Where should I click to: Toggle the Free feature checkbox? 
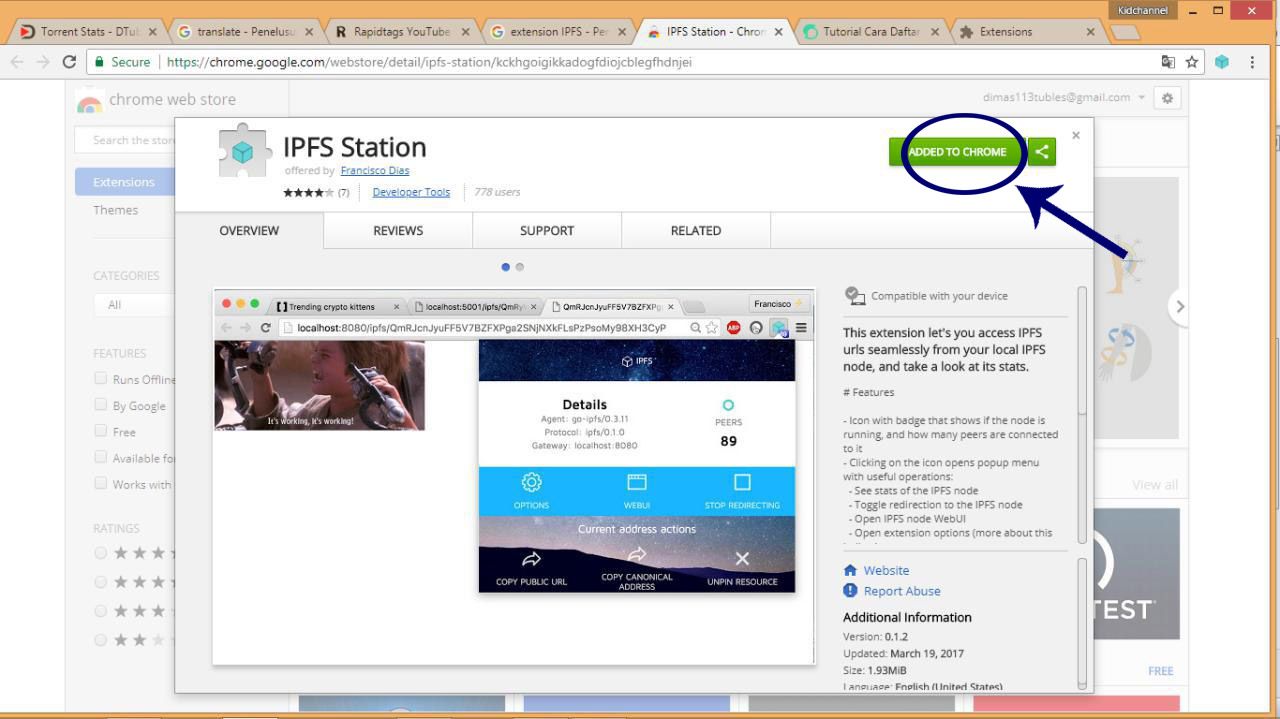tap(100, 431)
